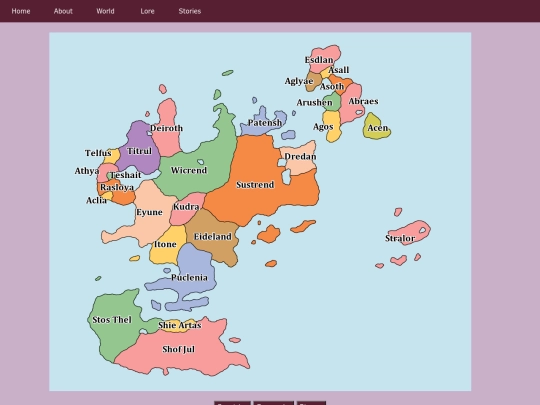540x405 pixels.
Task: Select the Asall label
Action: pyautogui.click(x=339, y=70)
